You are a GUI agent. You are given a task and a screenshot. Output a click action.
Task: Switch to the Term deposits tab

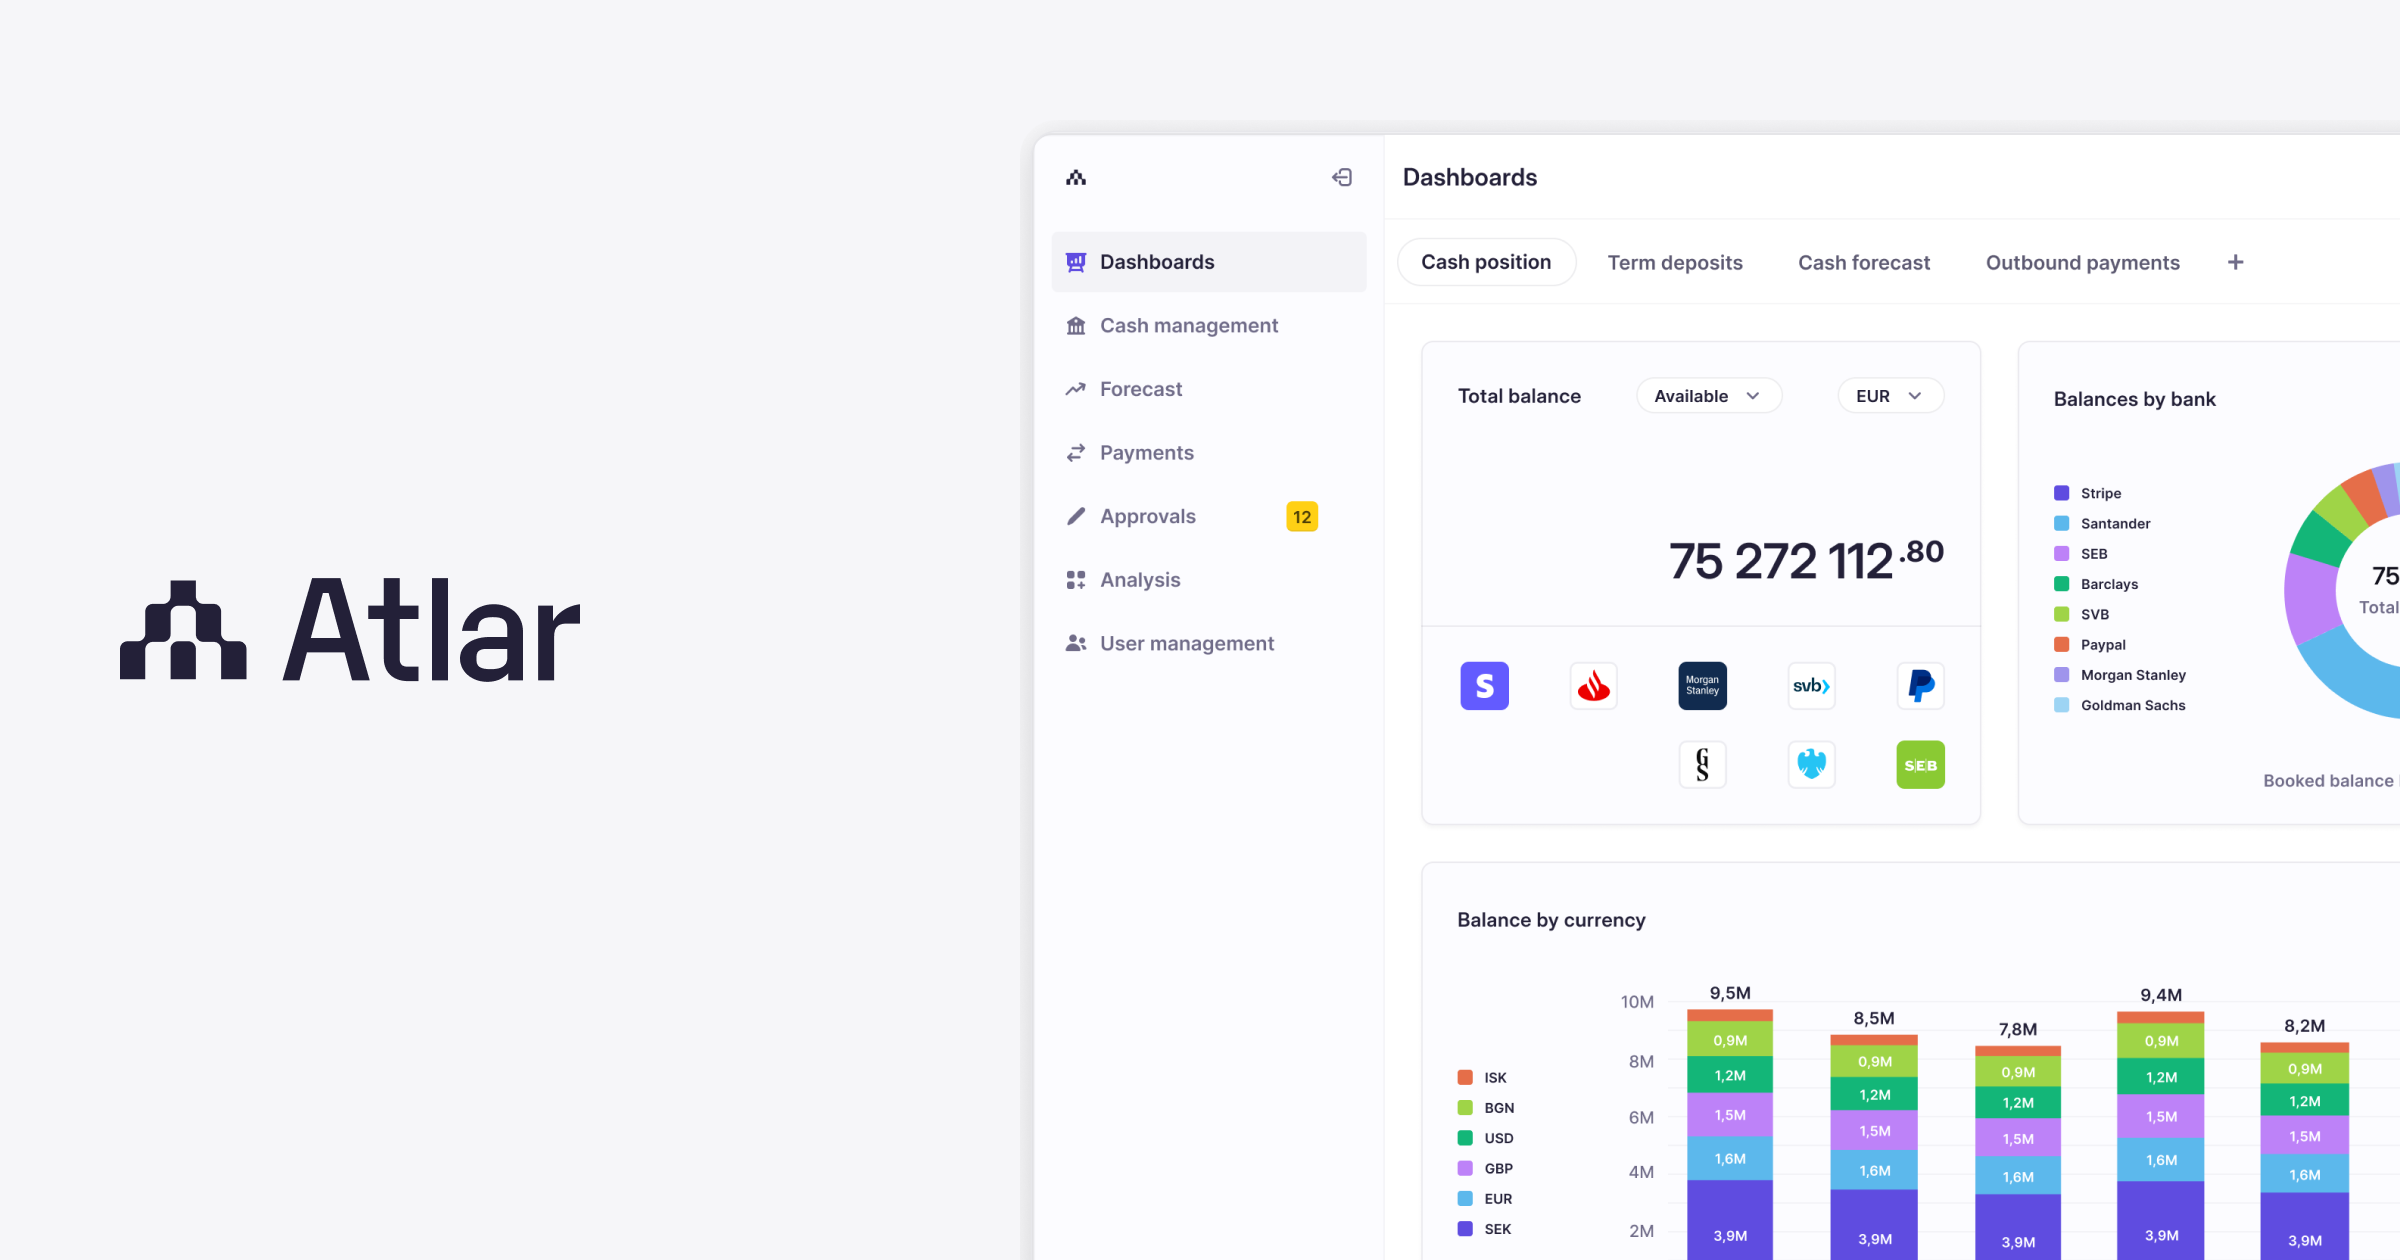[x=1675, y=262]
